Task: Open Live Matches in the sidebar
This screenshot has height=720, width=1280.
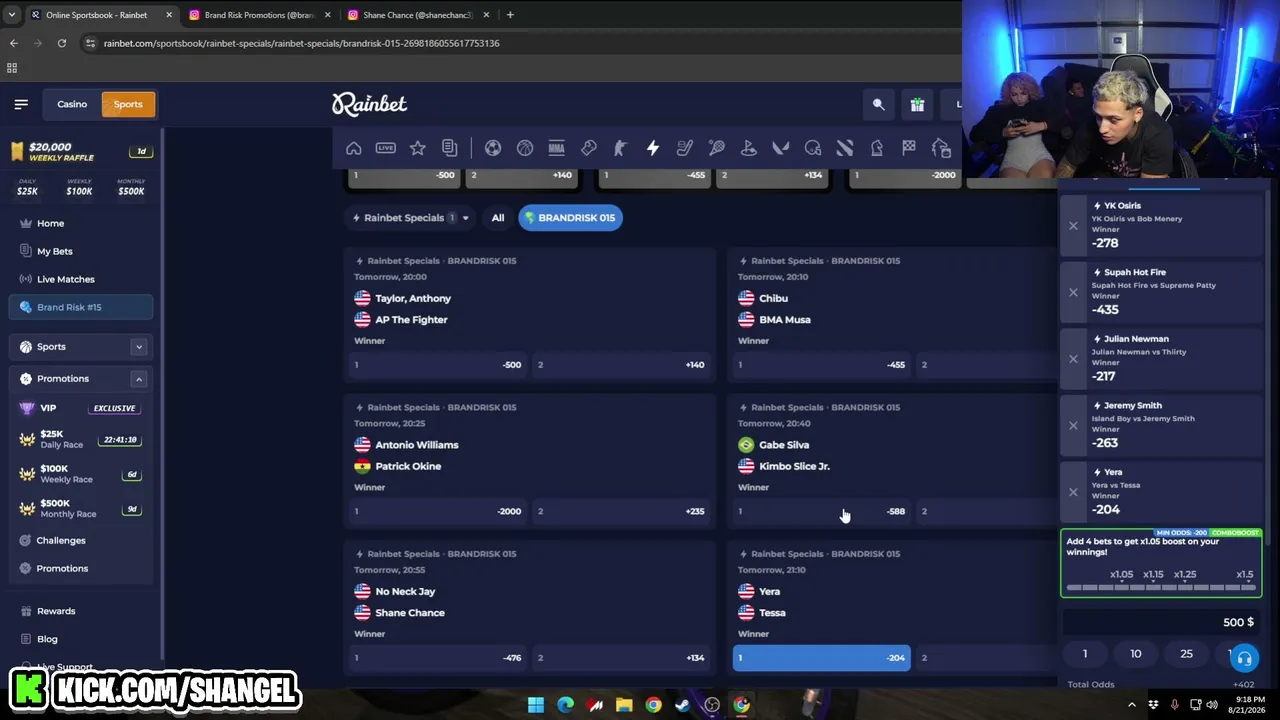Action: [80, 279]
